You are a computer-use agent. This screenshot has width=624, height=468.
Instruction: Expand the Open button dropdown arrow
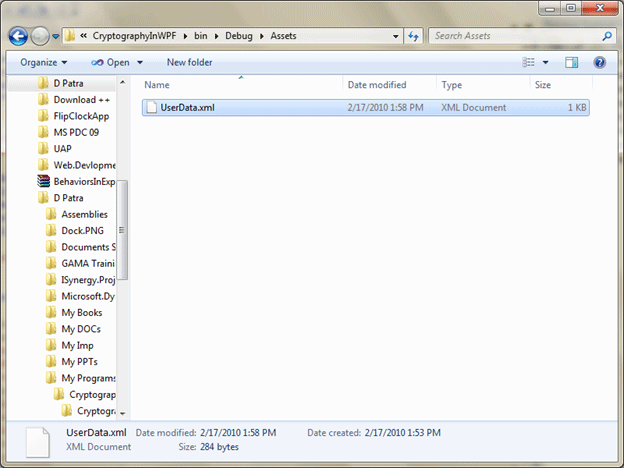pos(140,62)
